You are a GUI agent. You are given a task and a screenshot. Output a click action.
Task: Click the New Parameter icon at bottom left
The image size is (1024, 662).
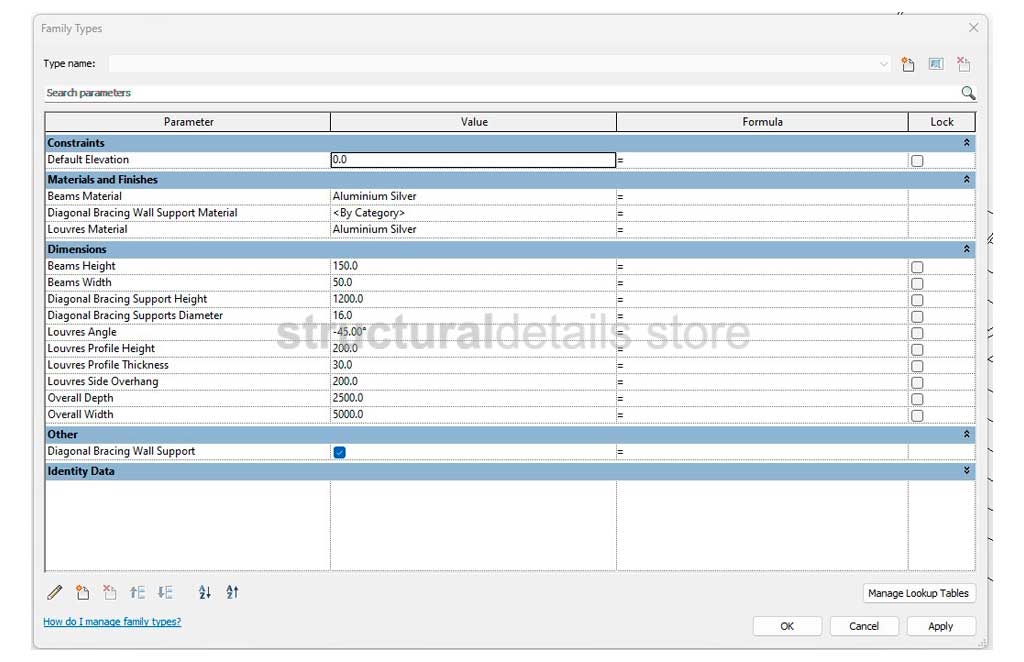click(x=83, y=593)
